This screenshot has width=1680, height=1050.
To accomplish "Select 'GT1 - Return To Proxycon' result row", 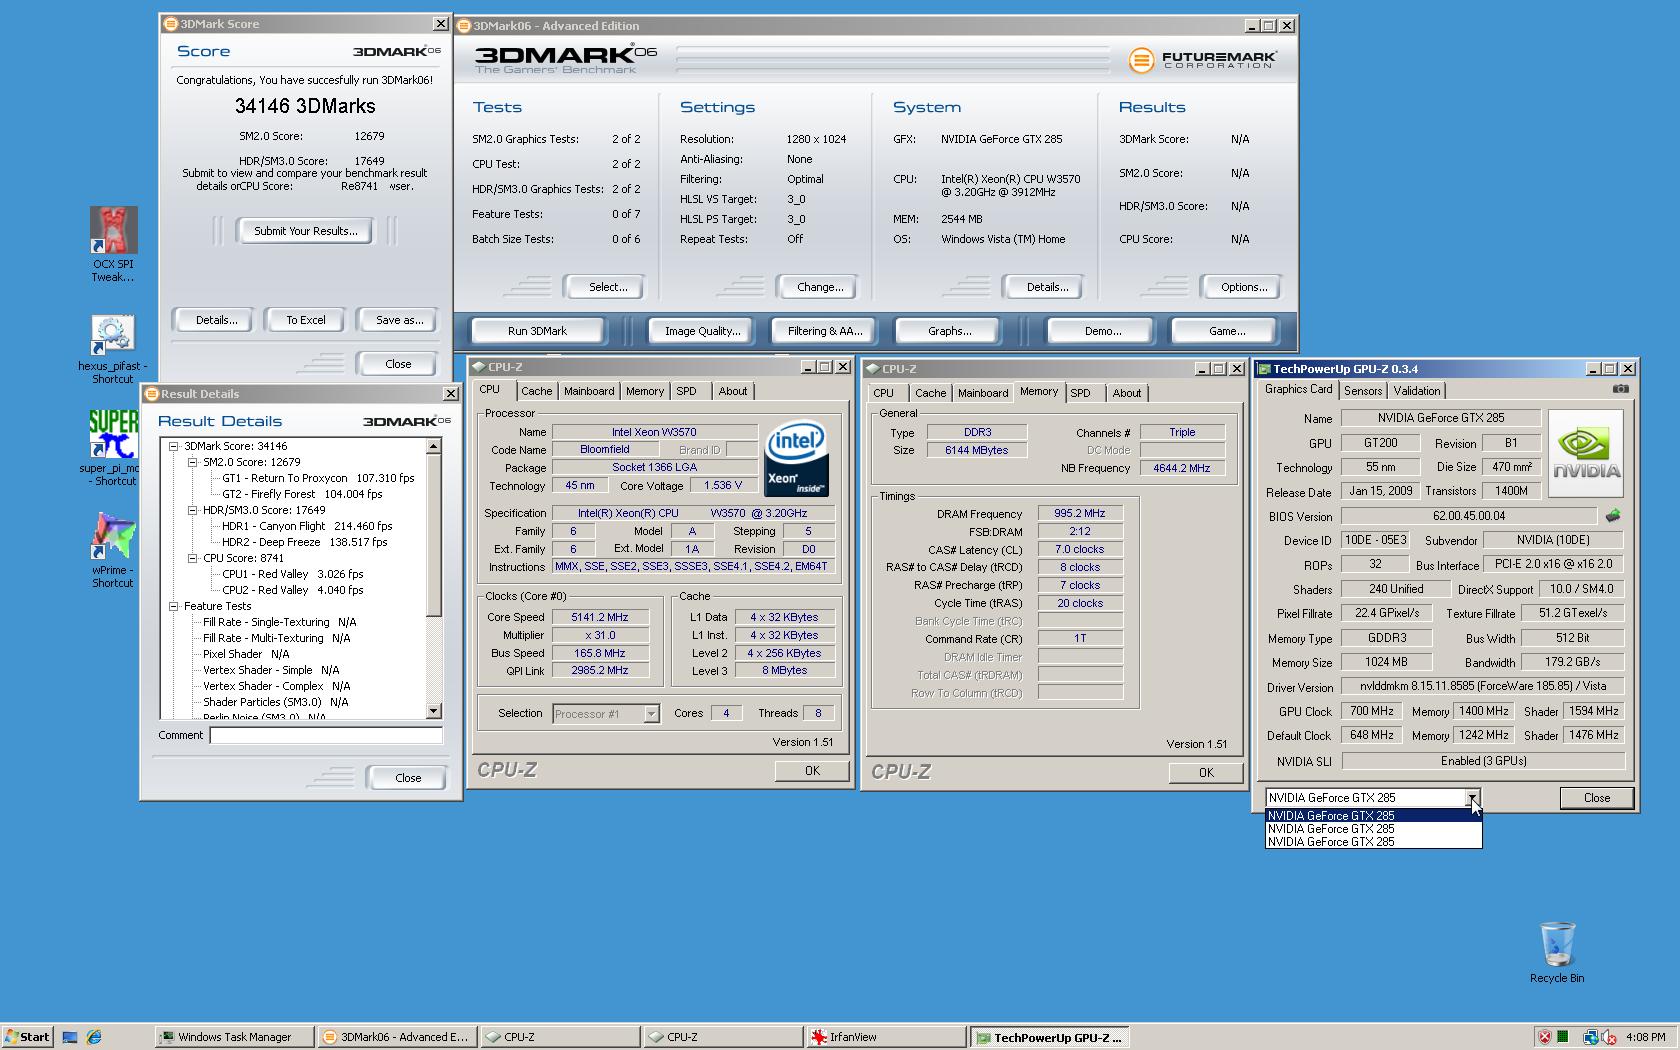I will (318, 478).
